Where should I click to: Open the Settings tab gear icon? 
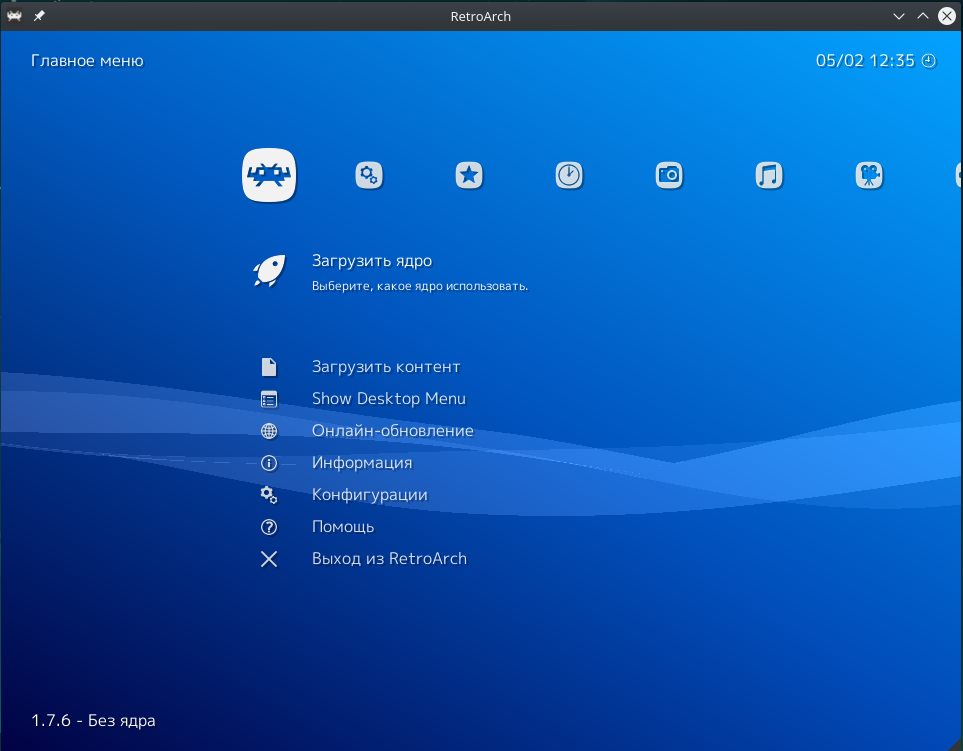[369, 175]
